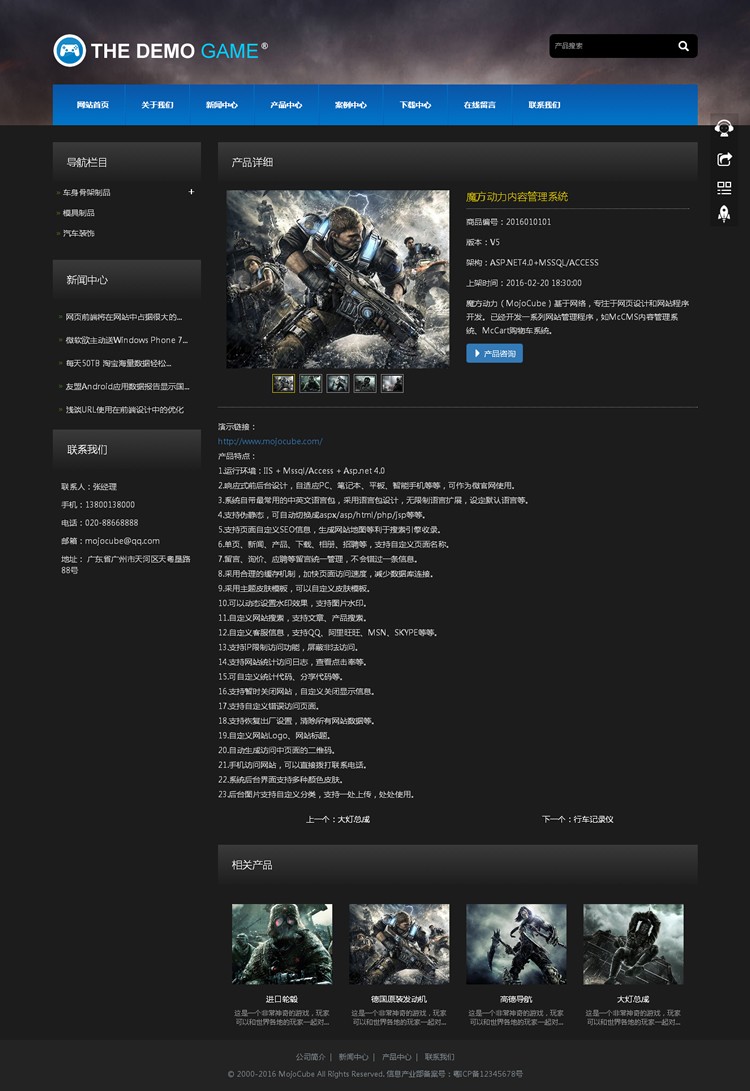The height and width of the screenshot is (1091, 750).
Task: Click THE DEMO GAME logo text
Action: 179,51
